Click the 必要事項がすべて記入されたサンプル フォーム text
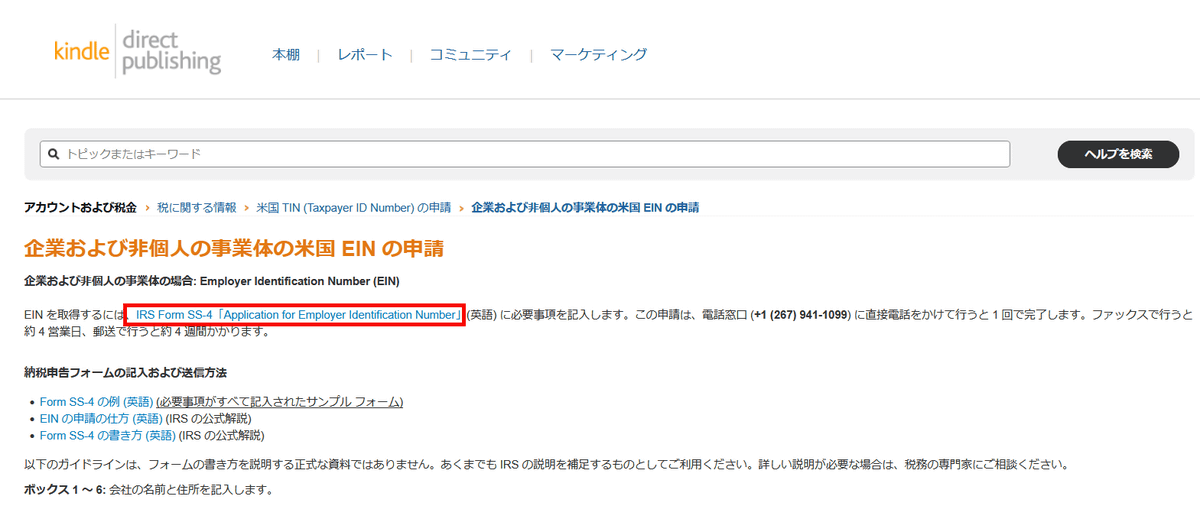Image resolution: width=1200 pixels, height=506 pixels. pos(280,402)
